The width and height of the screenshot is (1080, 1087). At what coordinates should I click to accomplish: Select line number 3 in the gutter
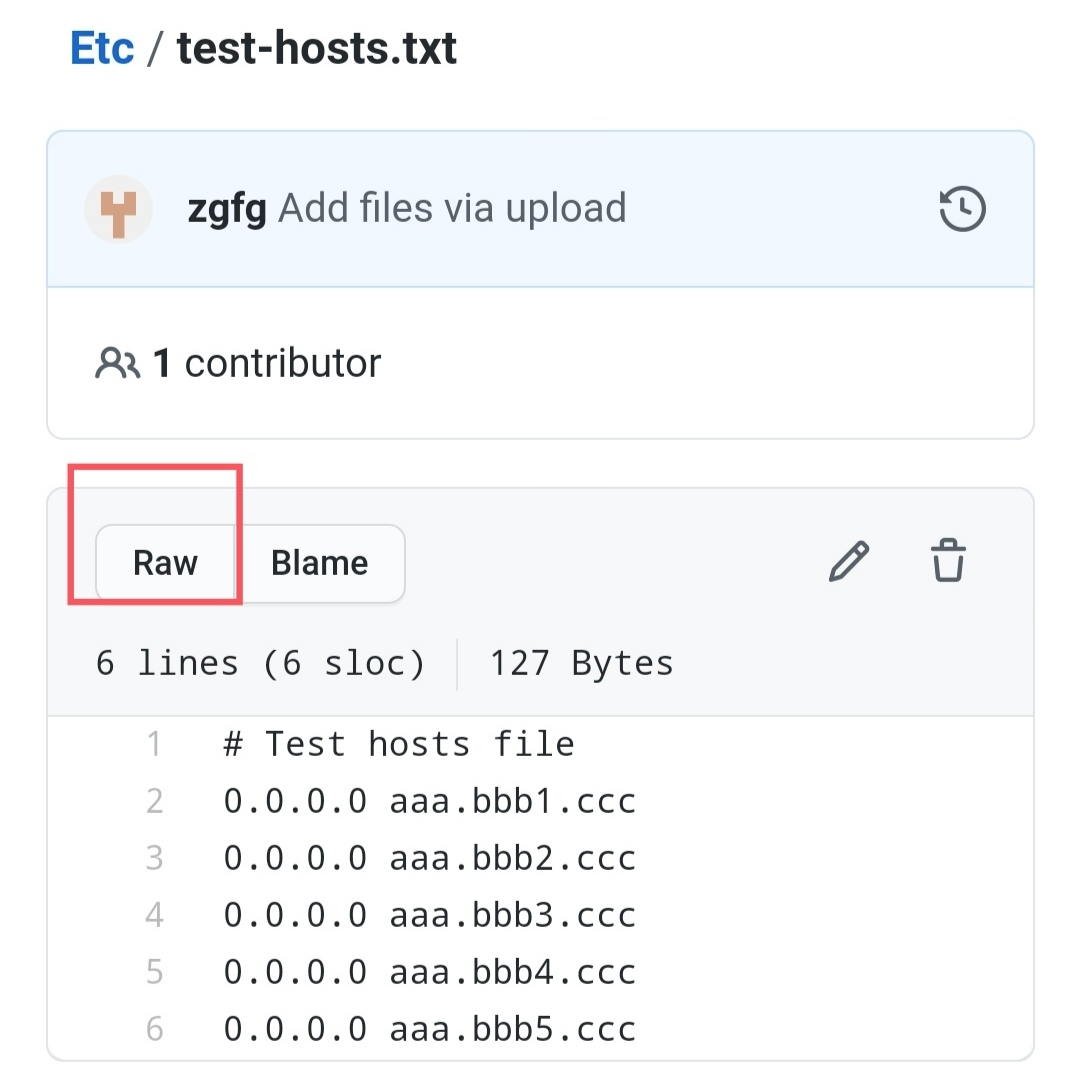(x=155, y=857)
